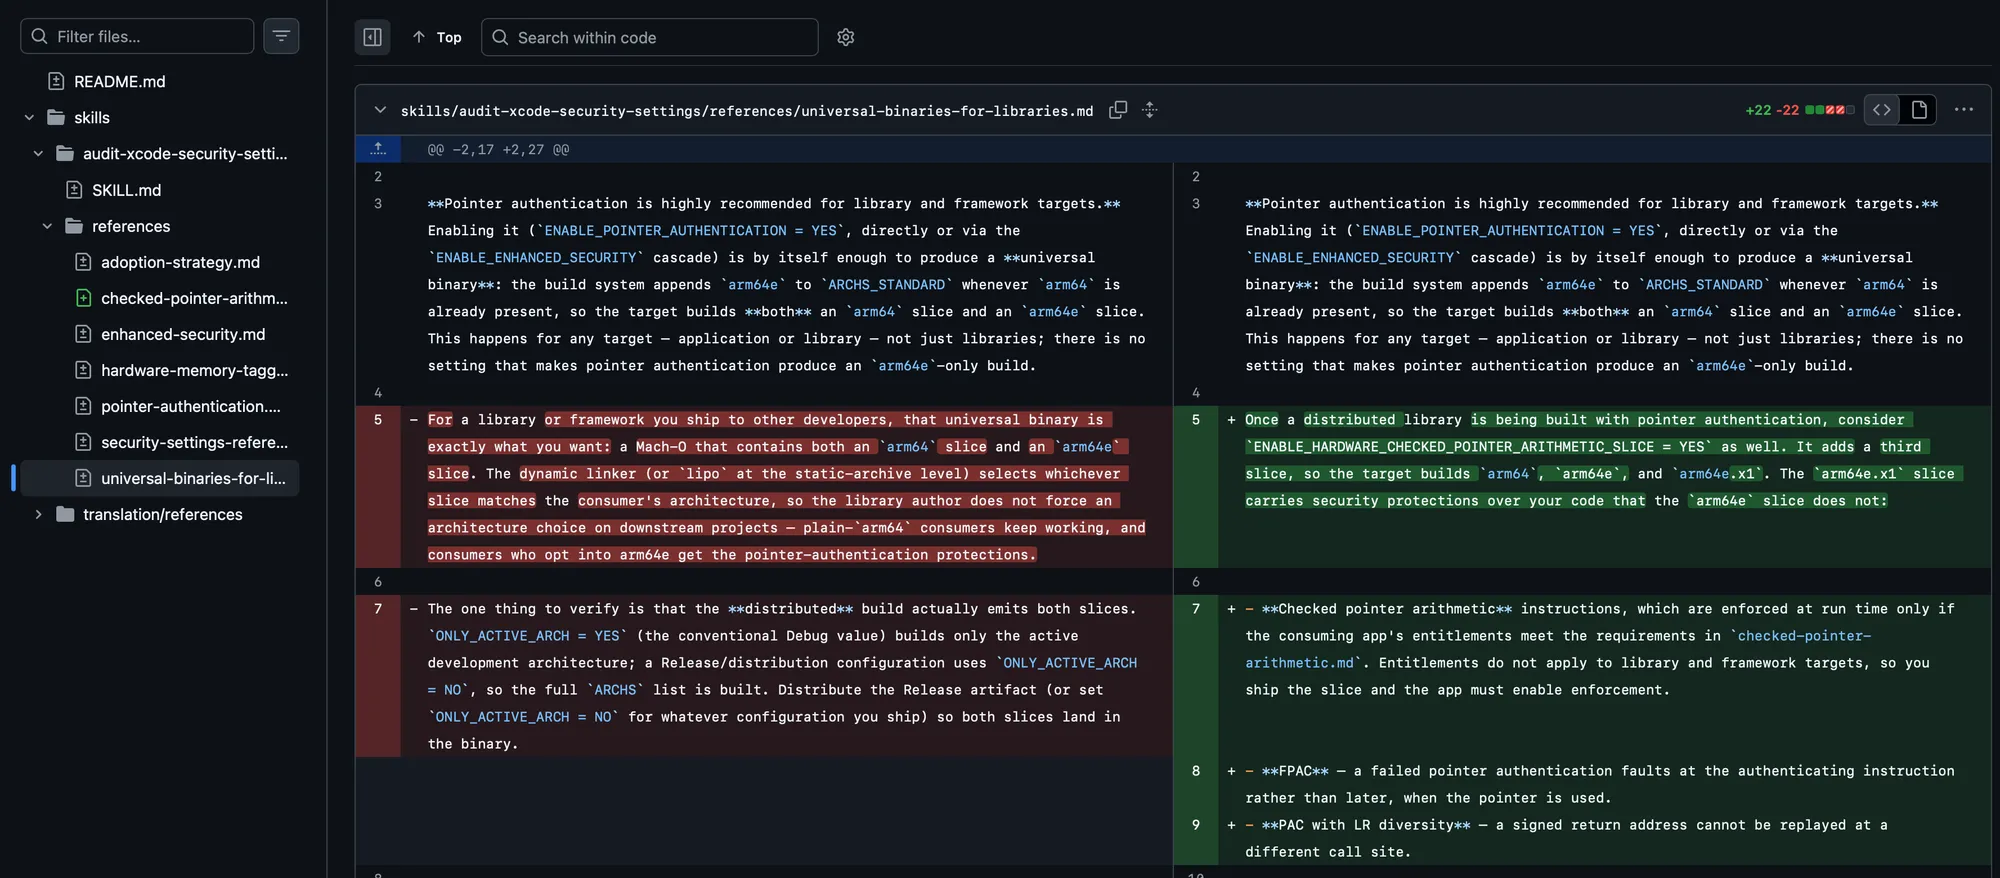Click the pointer-authentication file icon
2000x878 pixels.
point(83,406)
